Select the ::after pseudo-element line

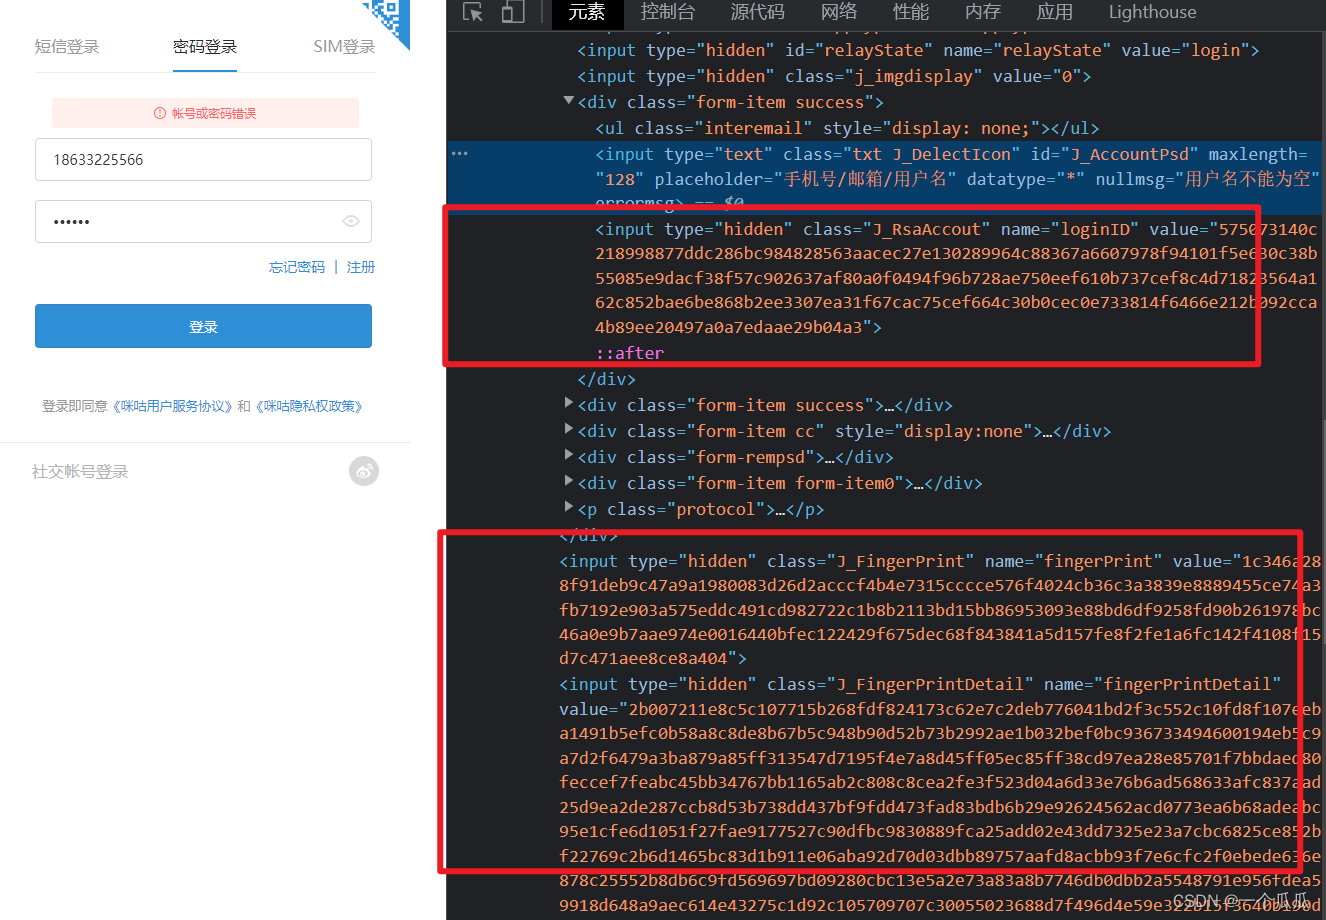(629, 353)
